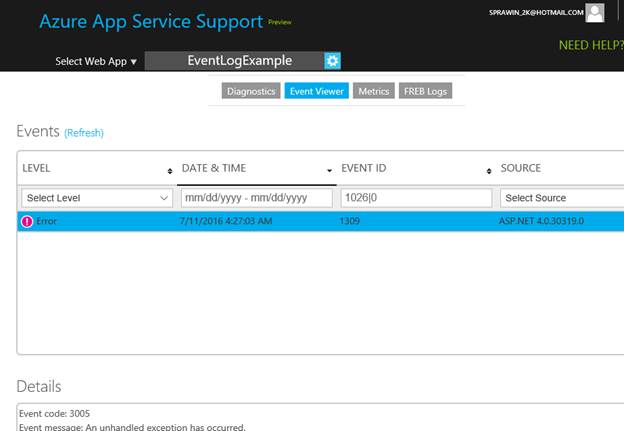
Task: Click the DATE & TIME column header
Action: [x=214, y=168]
